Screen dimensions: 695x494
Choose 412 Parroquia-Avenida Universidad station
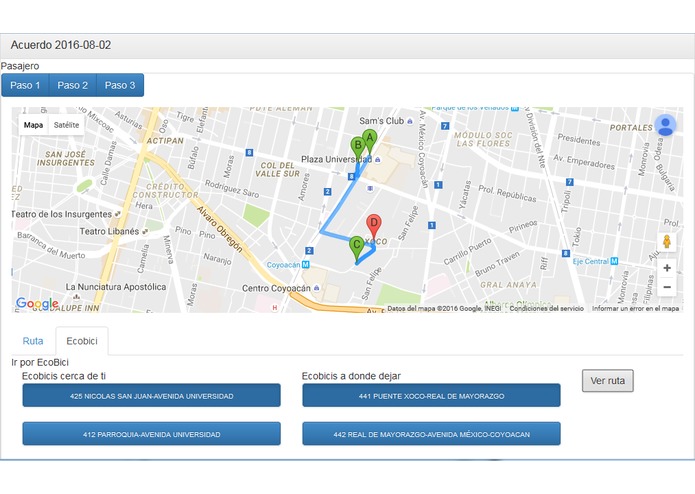[x=152, y=434]
